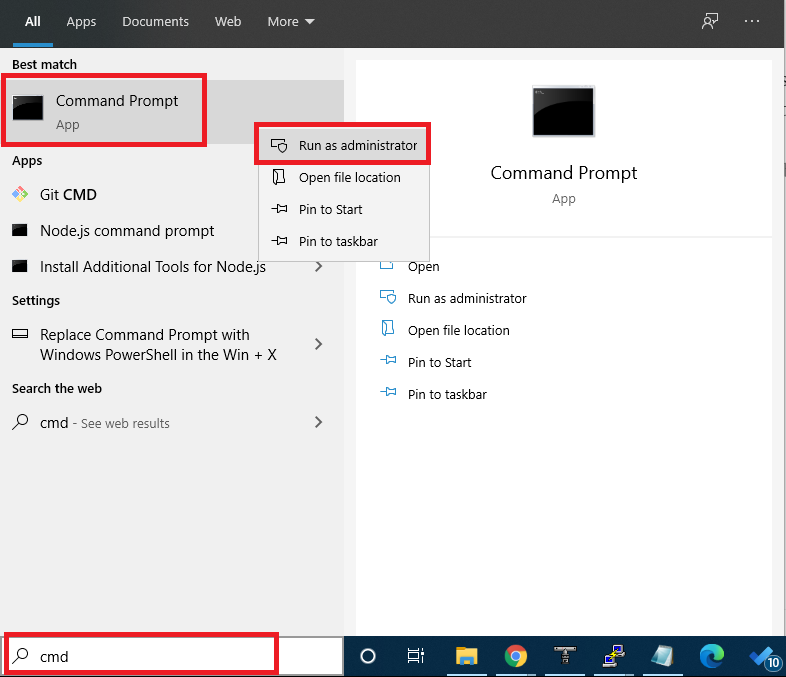Click the Node.js command prompt icon
The height and width of the screenshot is (677, 786).
20,231
